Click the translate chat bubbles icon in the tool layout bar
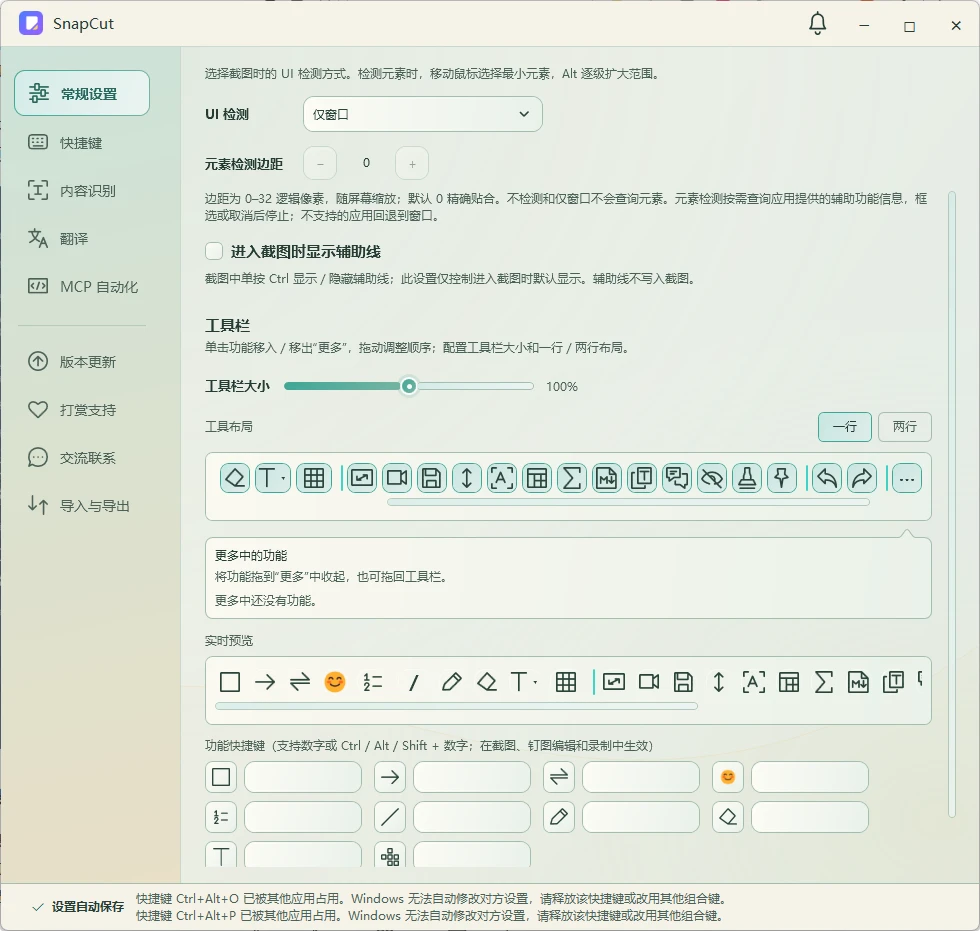Screen dimensions: 980x931 tap(677, 479)
